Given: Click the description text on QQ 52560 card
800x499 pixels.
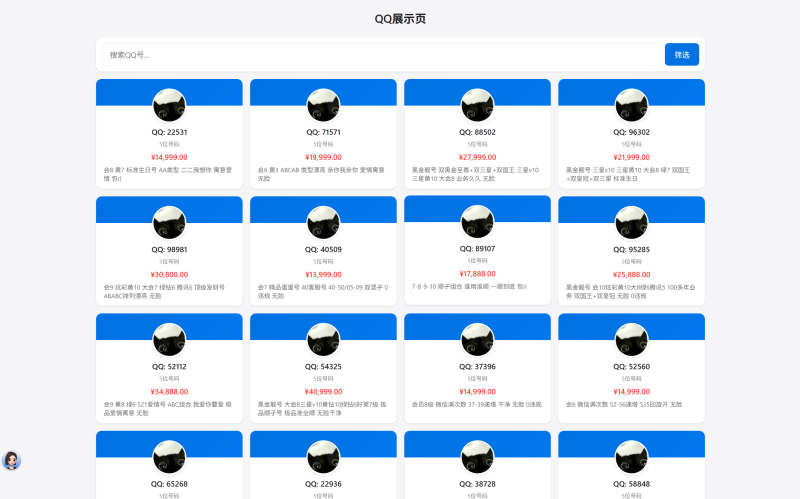Looking at the screenshot, I should click(624, 404).
